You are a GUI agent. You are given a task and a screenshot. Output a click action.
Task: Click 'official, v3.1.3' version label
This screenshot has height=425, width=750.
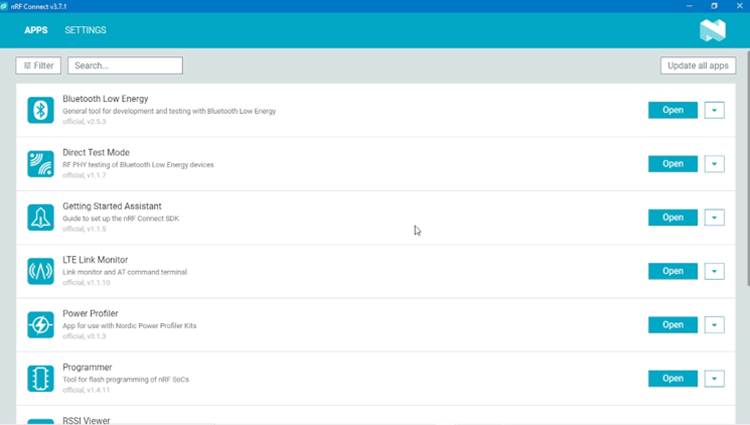(x=84, y=336)
